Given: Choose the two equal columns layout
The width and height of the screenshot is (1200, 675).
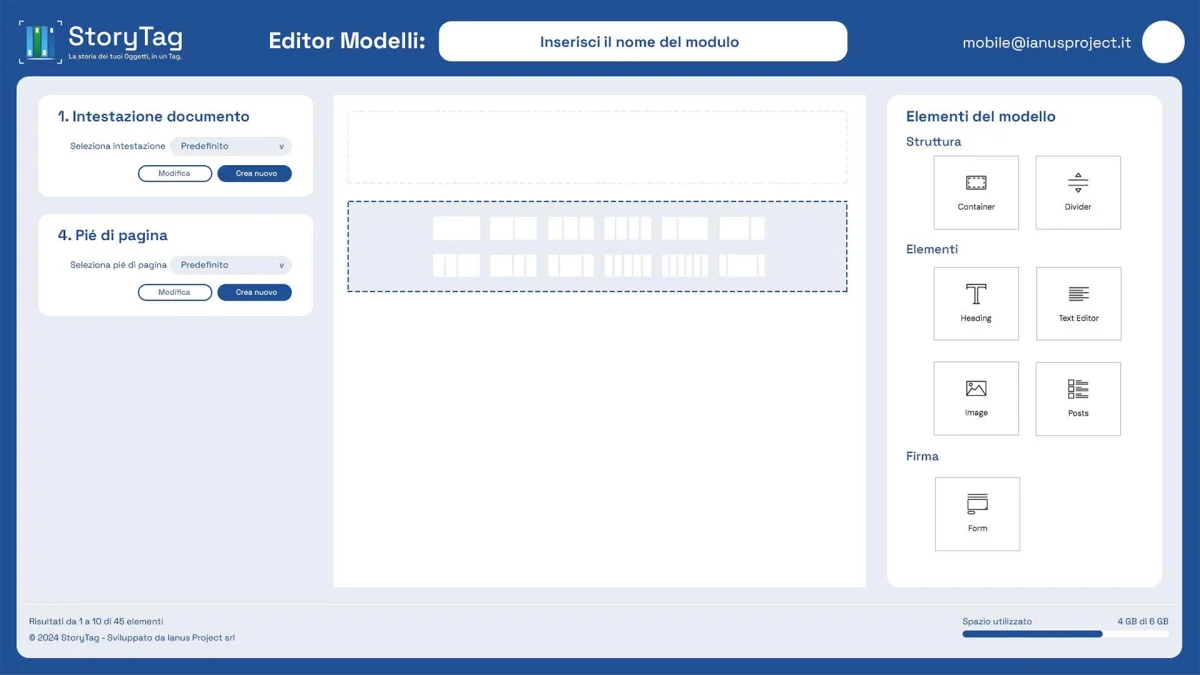Looking at the screenshot, I should (513, 228).
